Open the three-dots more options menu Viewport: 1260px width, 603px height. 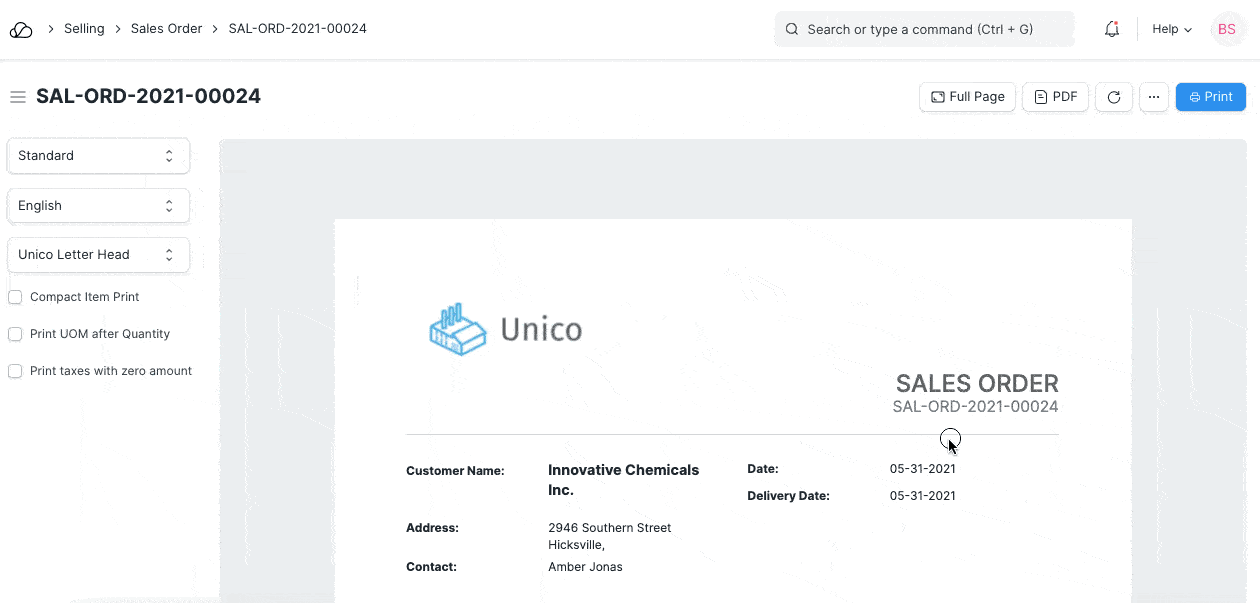pos(1153,97)
